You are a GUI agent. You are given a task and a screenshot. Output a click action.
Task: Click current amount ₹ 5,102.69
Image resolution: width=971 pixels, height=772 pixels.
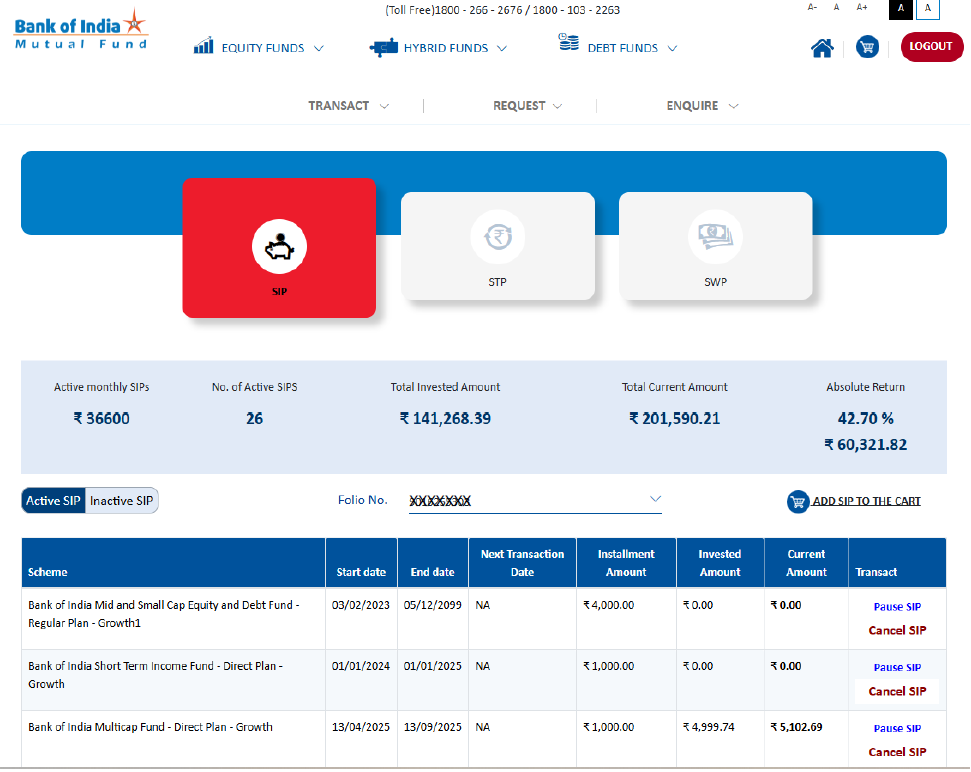796,727
